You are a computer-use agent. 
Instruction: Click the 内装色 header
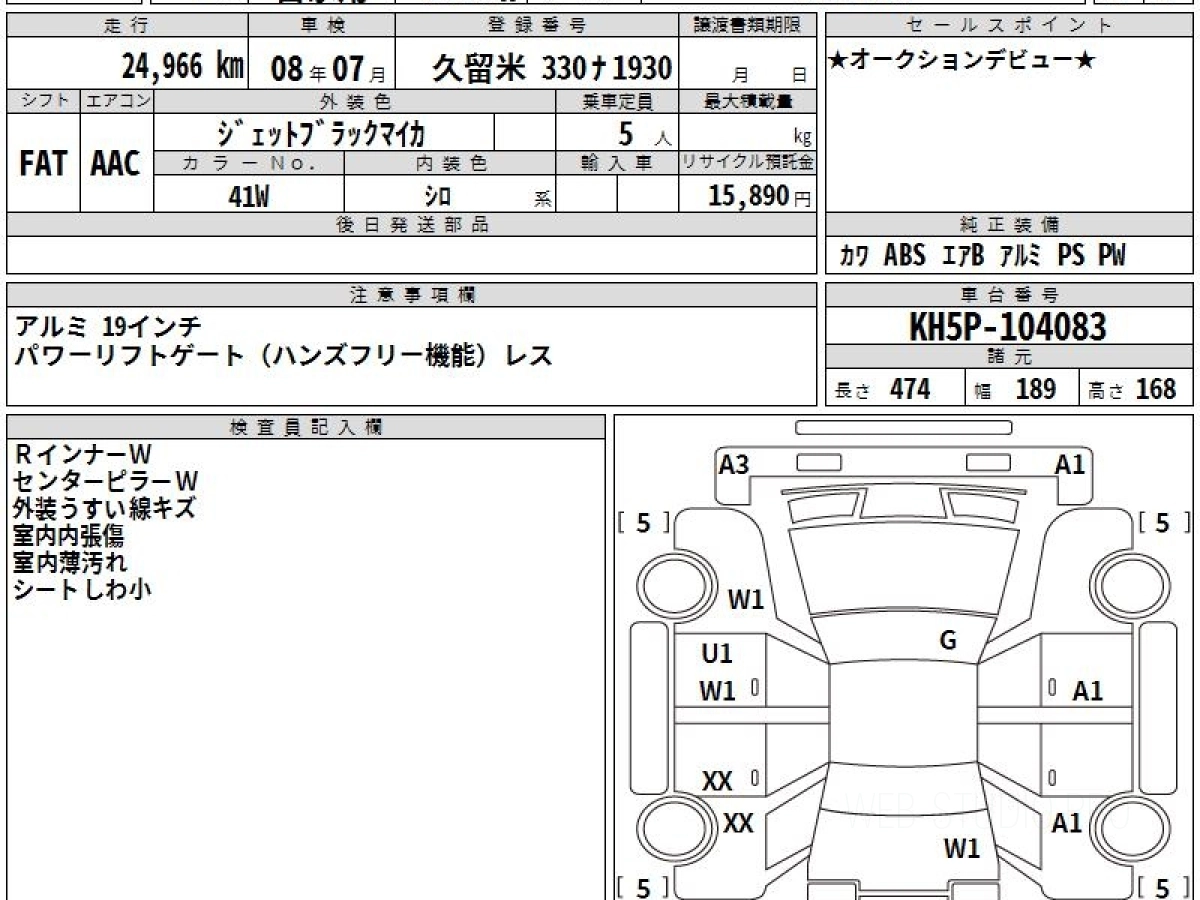[x=450, y=163]
